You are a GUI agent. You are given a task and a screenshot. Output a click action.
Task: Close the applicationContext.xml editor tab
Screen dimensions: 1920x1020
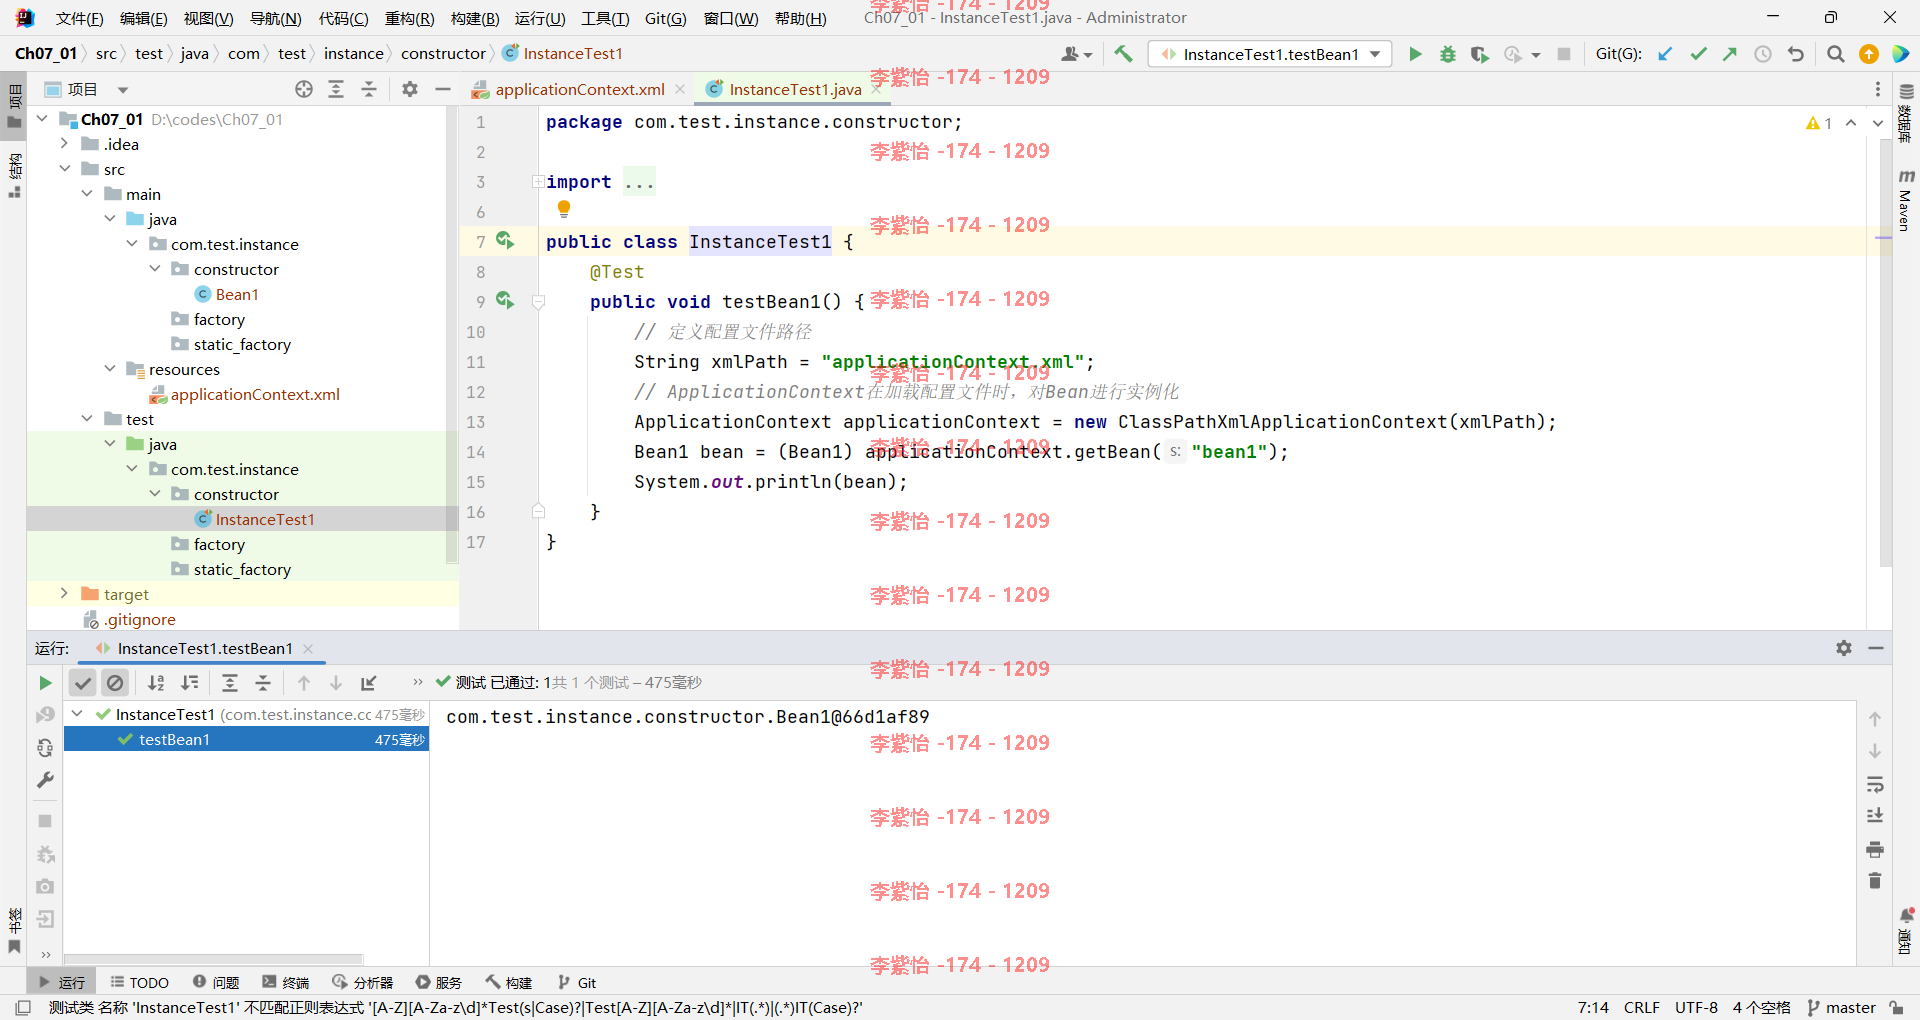click(680, 89)
